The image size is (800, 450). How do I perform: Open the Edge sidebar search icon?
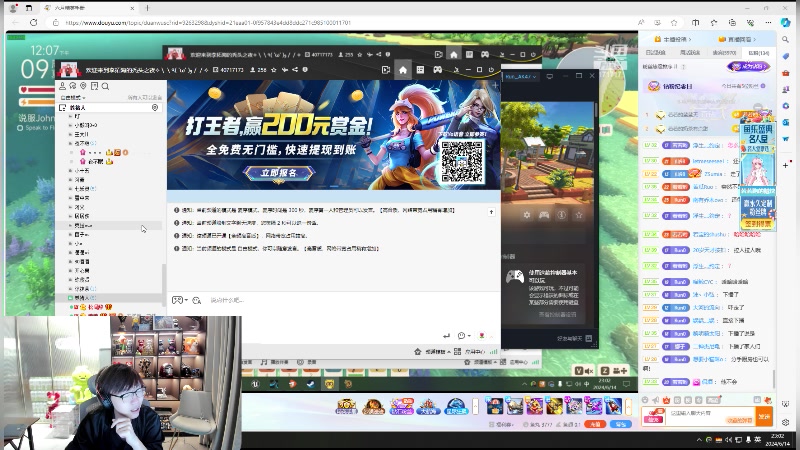(786, 39)
